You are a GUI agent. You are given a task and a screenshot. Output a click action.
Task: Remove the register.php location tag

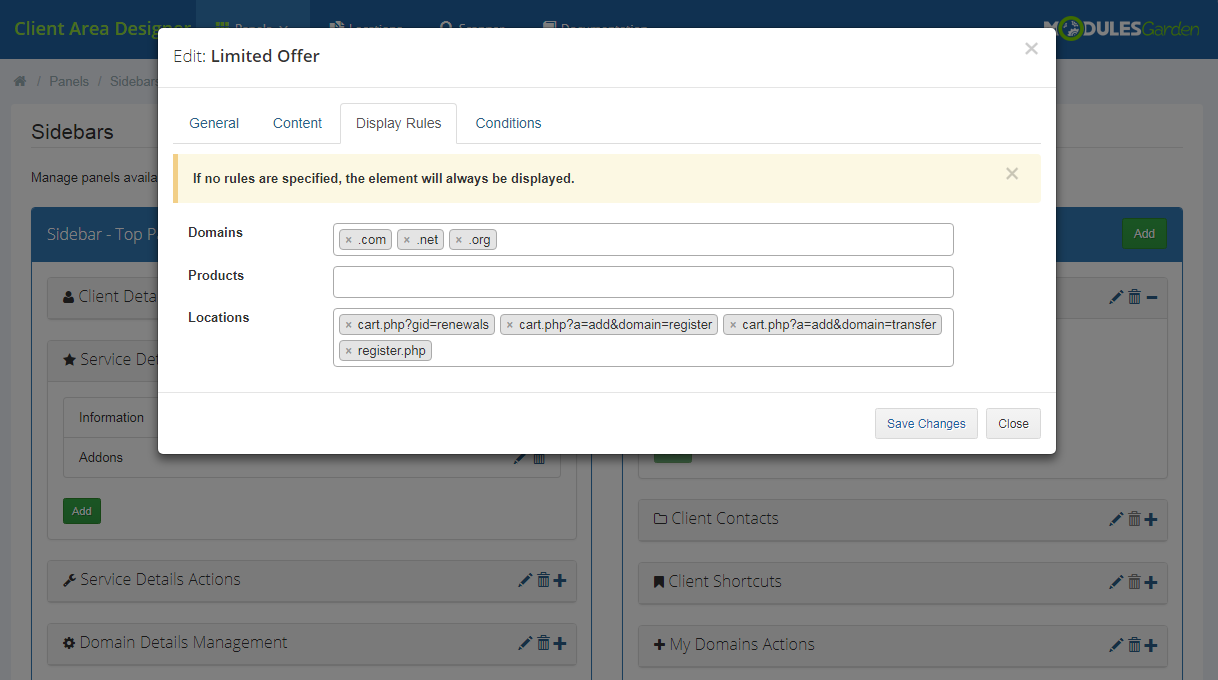(x=348, y=351)
